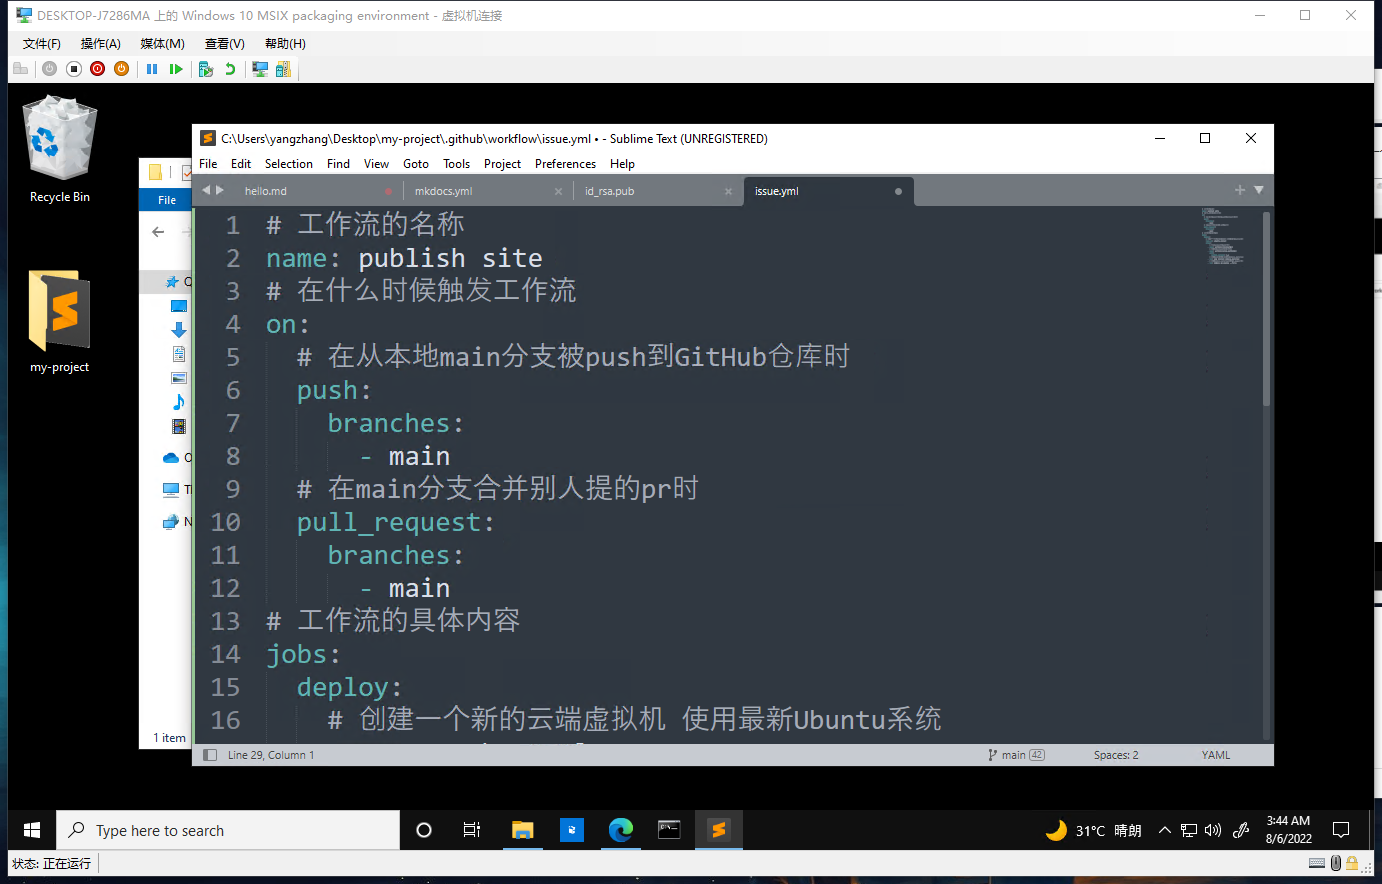The width and height of the screenshot is (1382, 884).
Task: Pause the virtual machine from the toolbar
Action: 152,69
